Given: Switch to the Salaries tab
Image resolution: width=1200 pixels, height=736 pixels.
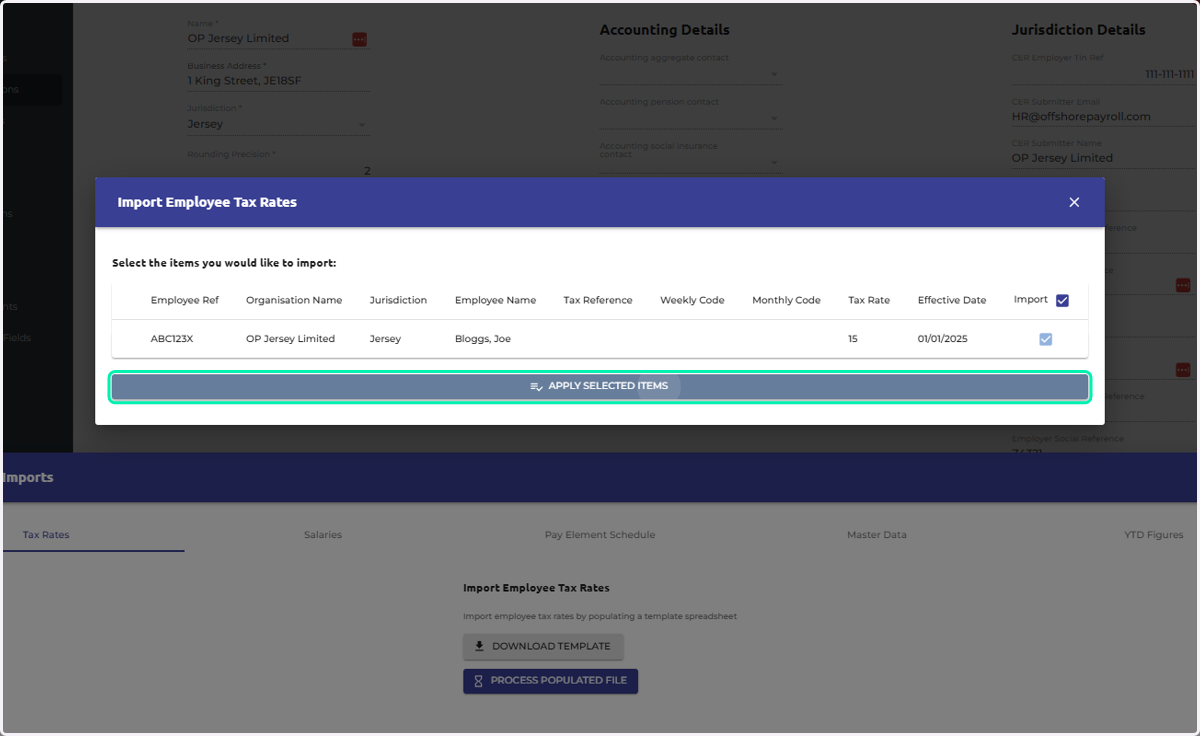Looking at the screenshot, I should tap(323, 535).
